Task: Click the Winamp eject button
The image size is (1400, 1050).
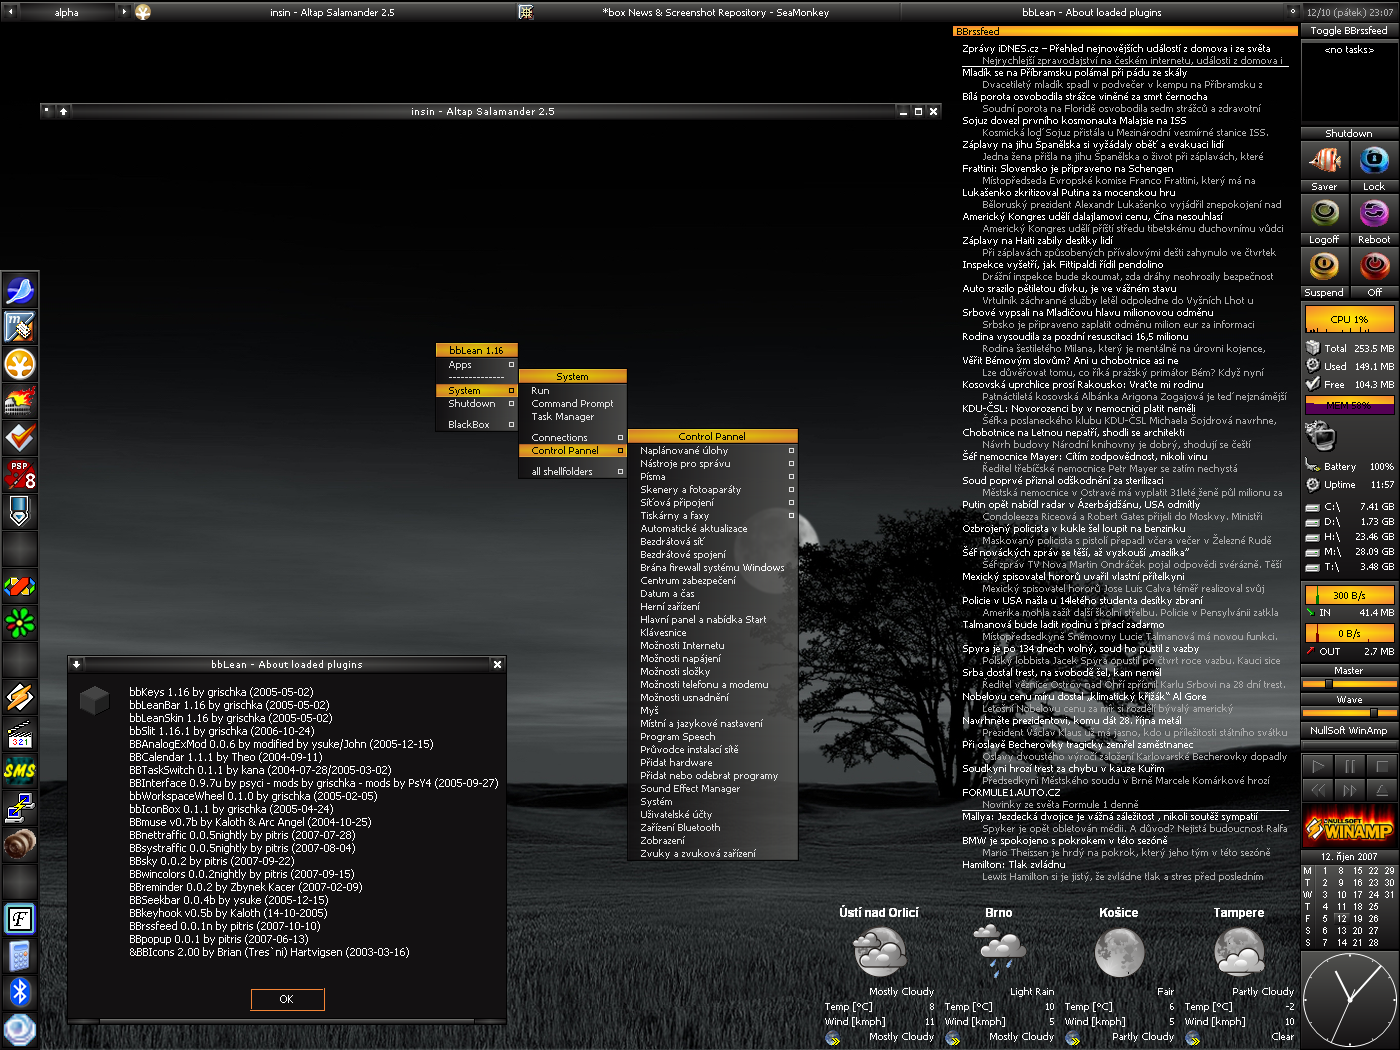Action: (x=1382, y=790)
